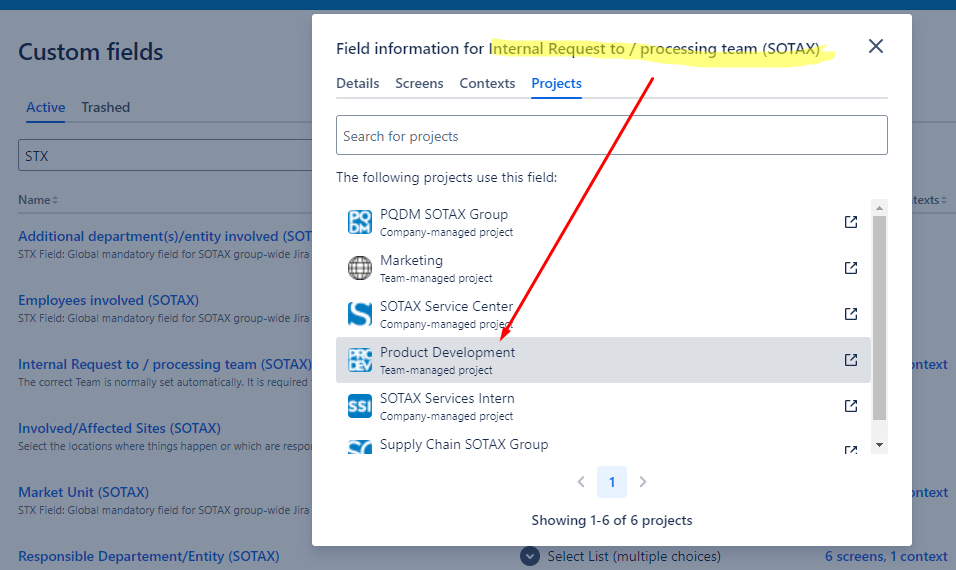The height and width of the screenshot is (570, 956).
Task: Open Marketing project external link icon
Action: (851, 268)
